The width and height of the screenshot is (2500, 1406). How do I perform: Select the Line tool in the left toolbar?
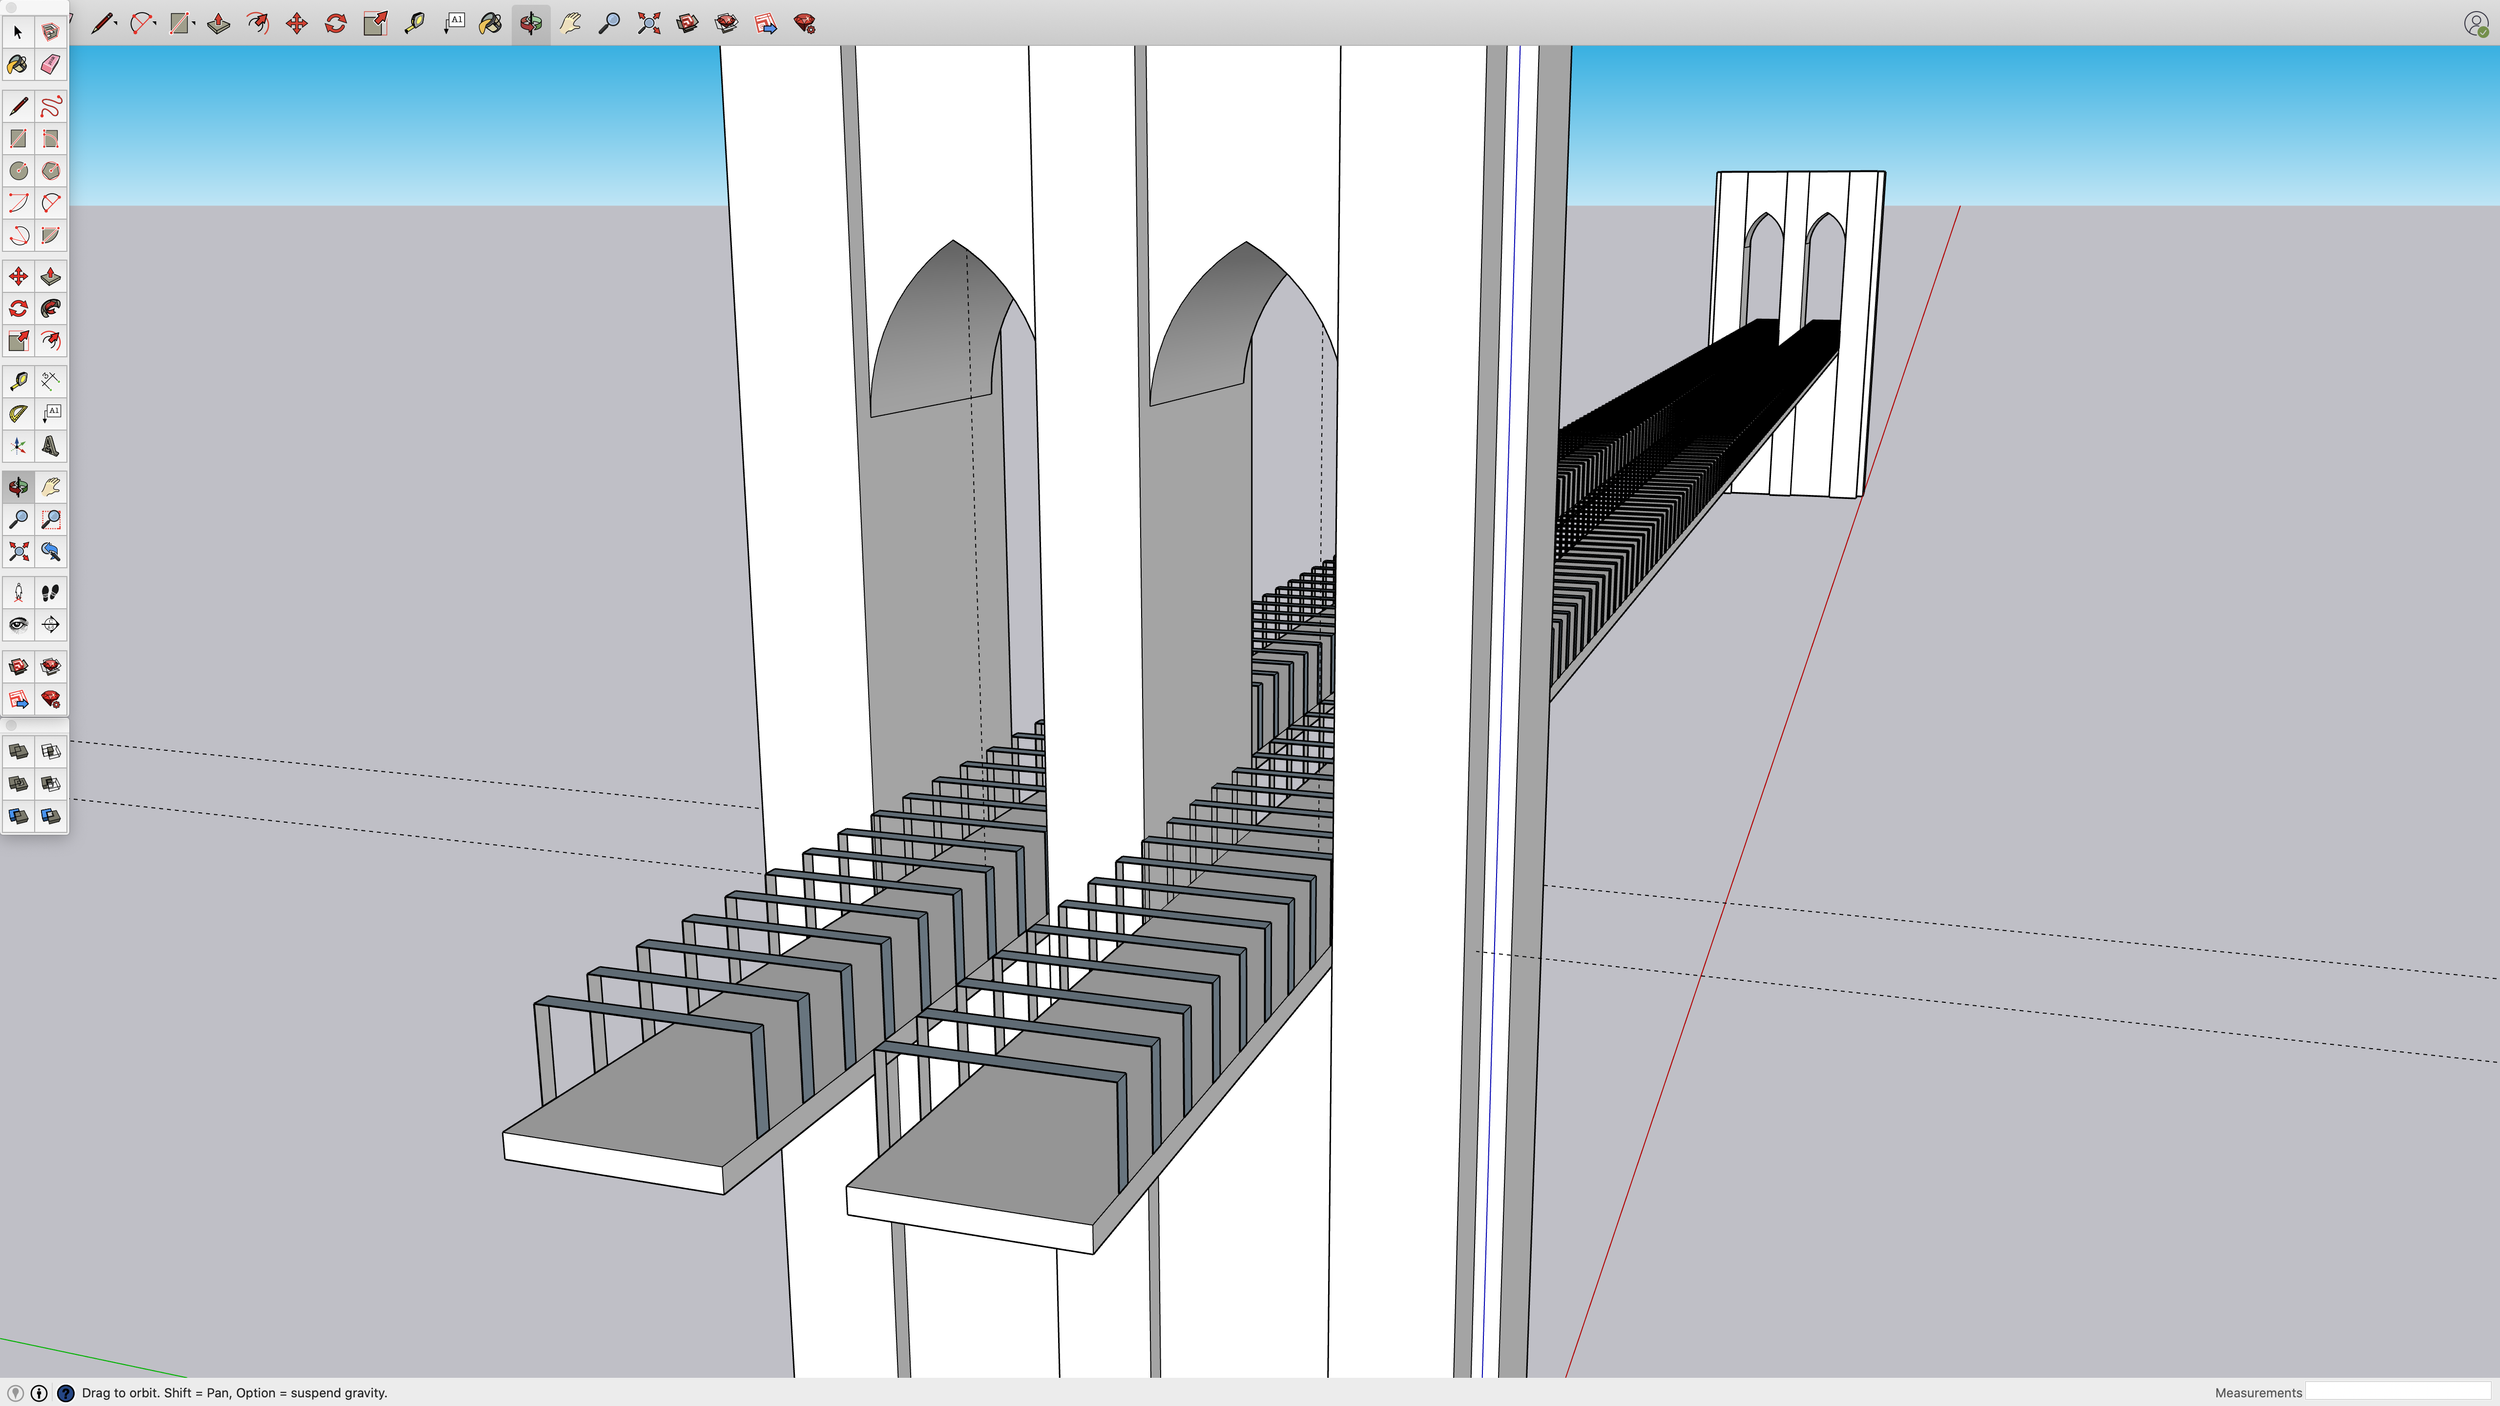coord(17,105)
